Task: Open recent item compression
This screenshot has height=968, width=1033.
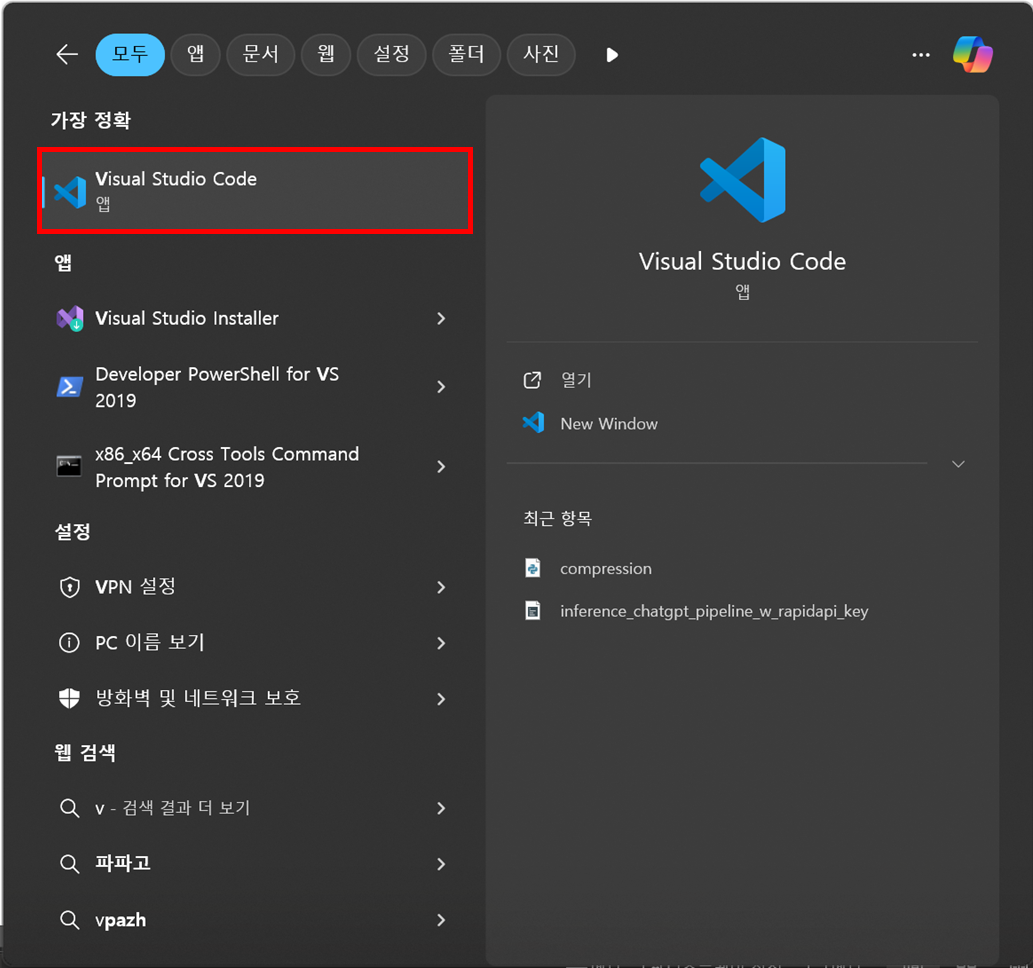Action: 605,569
